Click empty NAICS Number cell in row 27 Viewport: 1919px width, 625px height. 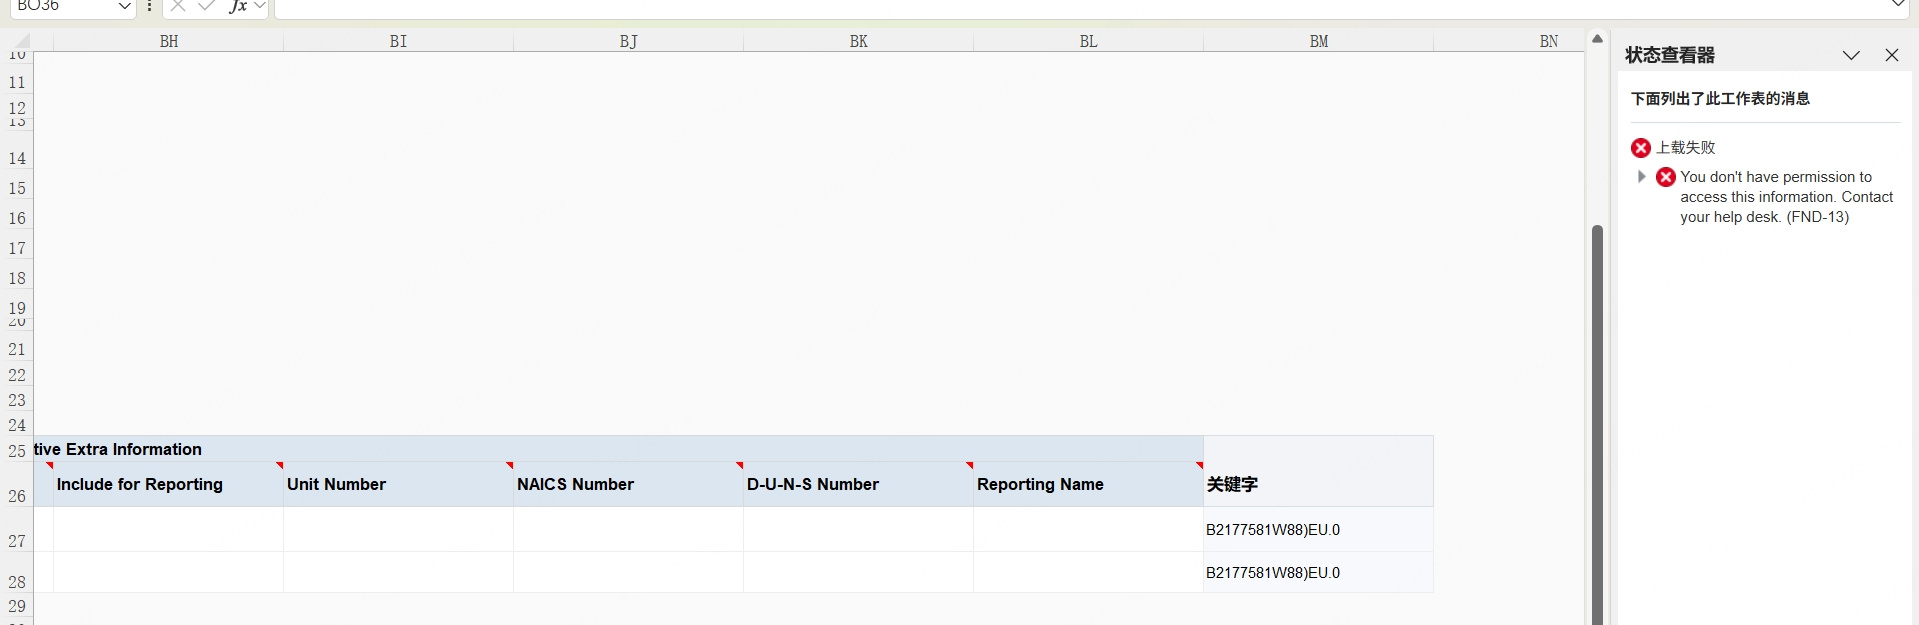[x=629, y=530]
